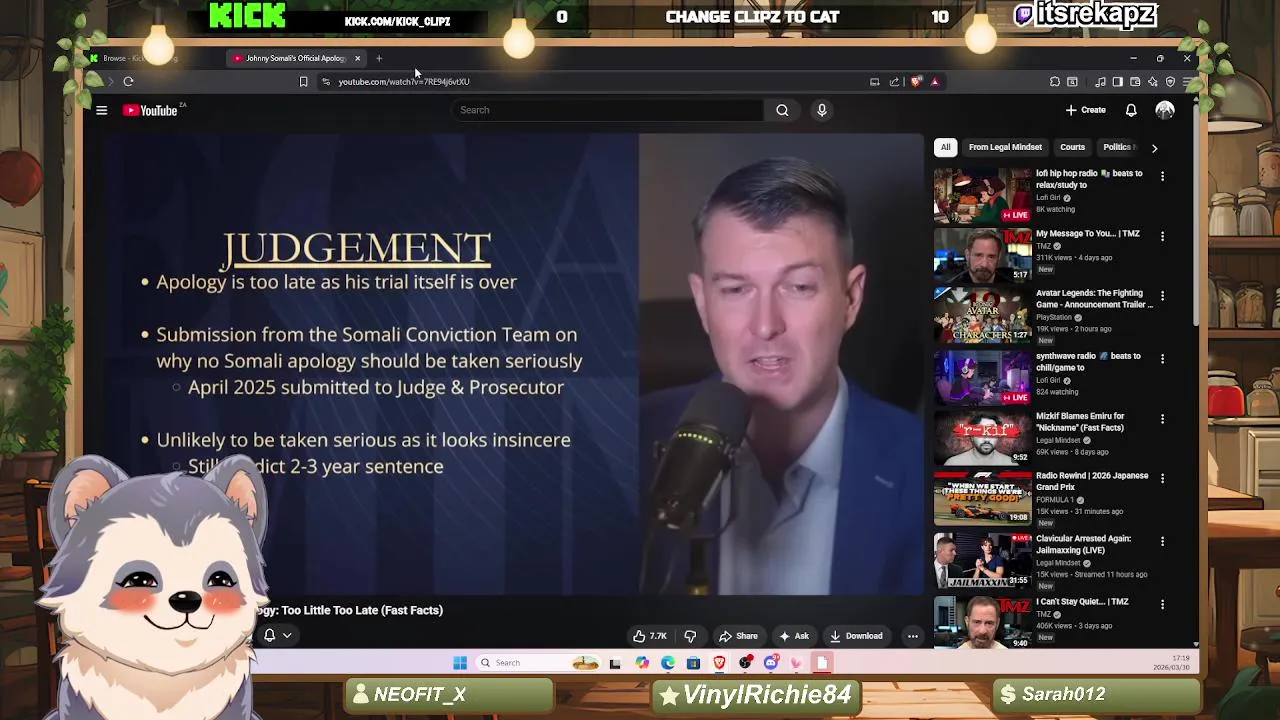Open the Avatar Legends trailer thumbnail
The width and height of the screenshot is (1280, 720).
[x=983, y=315]
